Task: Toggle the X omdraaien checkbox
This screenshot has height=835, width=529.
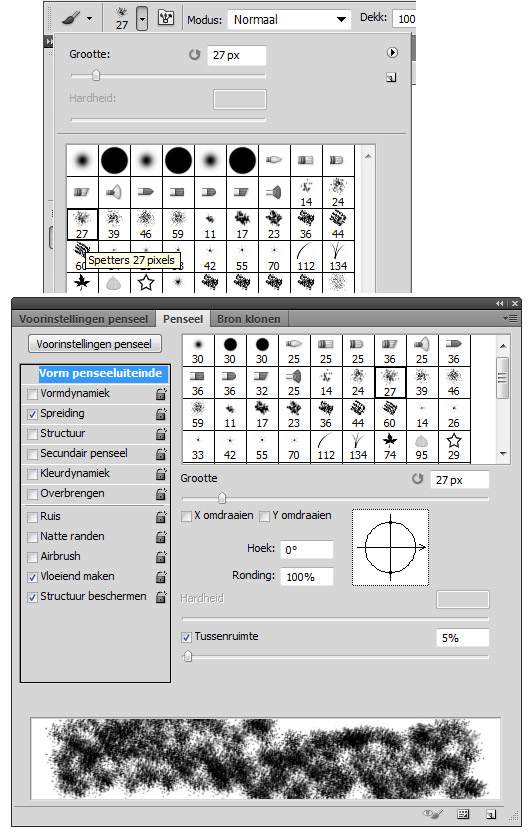Action: (186, 516)
